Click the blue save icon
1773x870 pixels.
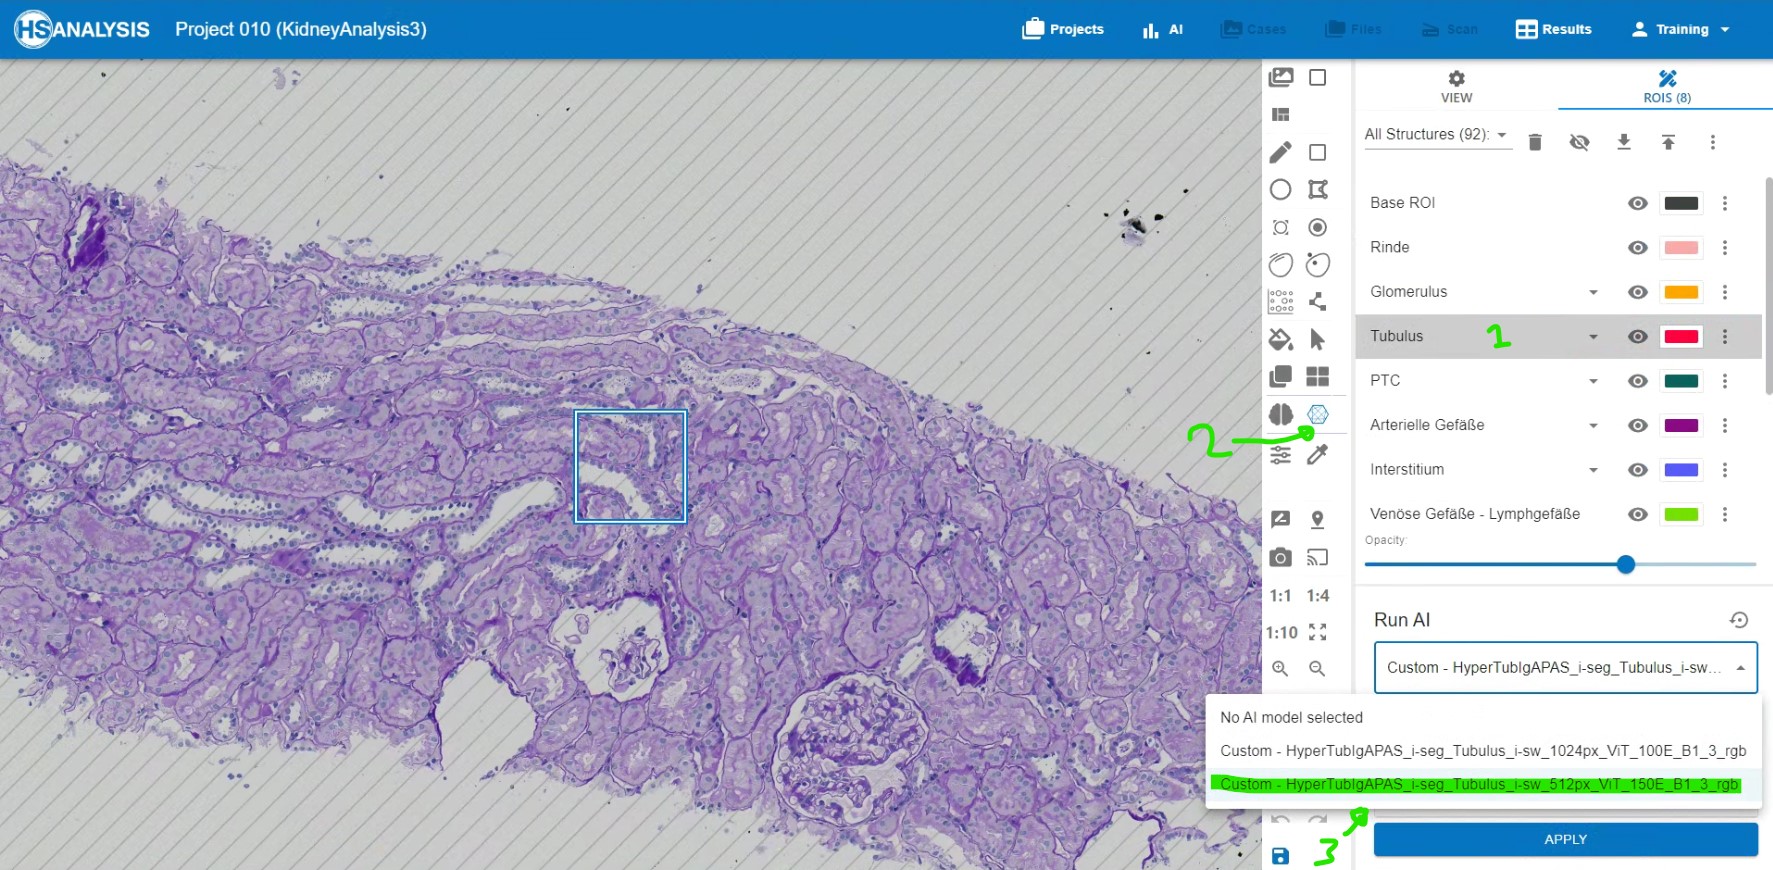[x=1280, y=856]
